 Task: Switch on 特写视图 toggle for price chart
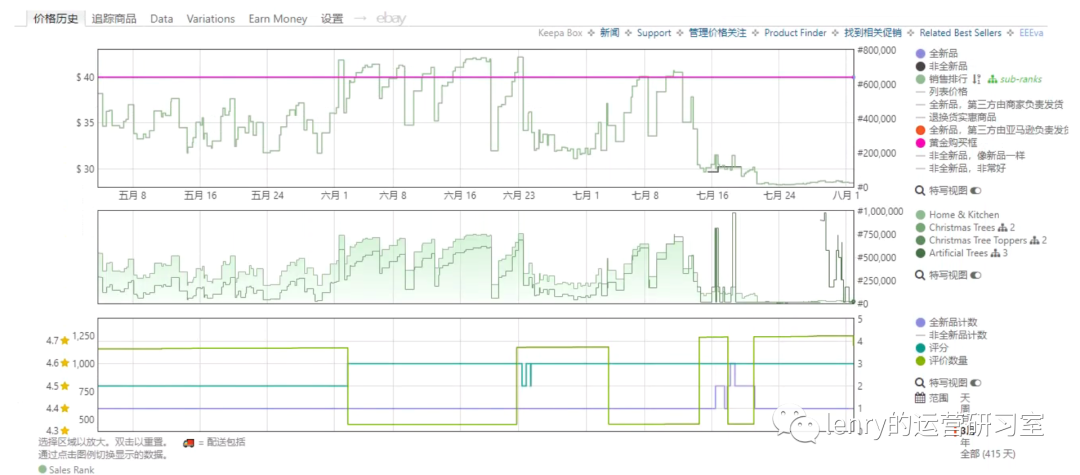click(x=975, y=190)
